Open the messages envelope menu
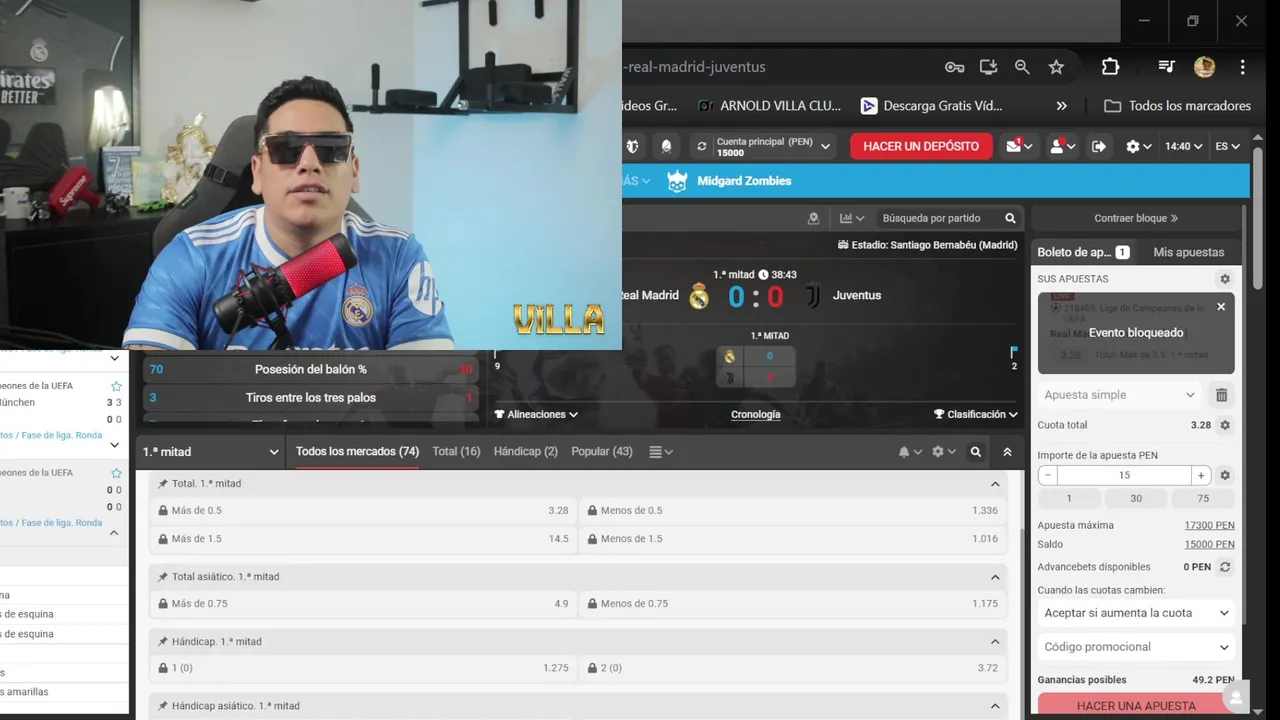1280x720 pixels. (1019, 146)
